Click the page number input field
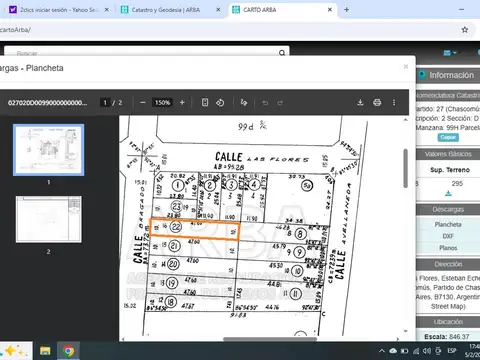The image size is (480, 360). pyautogui.click(x=105, y=103)
